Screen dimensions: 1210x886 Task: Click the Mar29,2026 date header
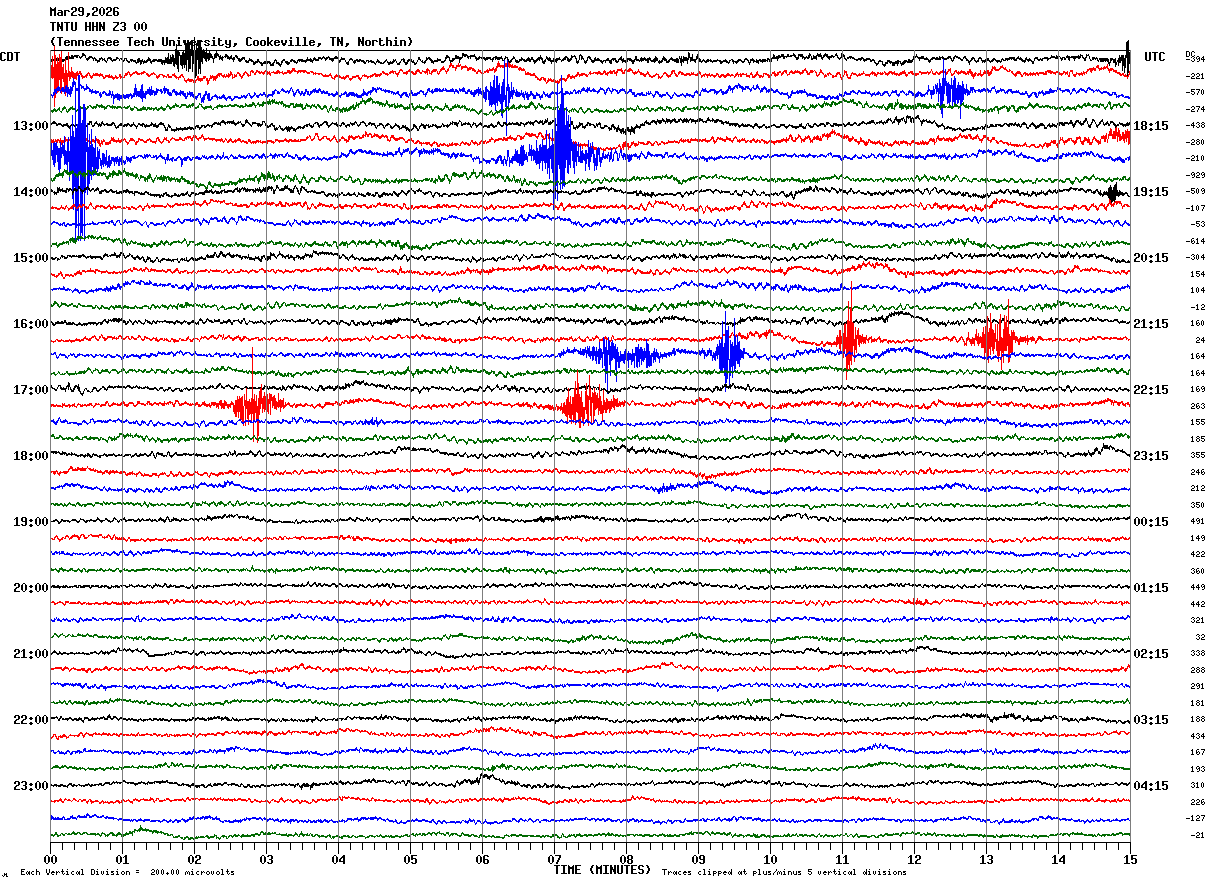click(84, 12)
